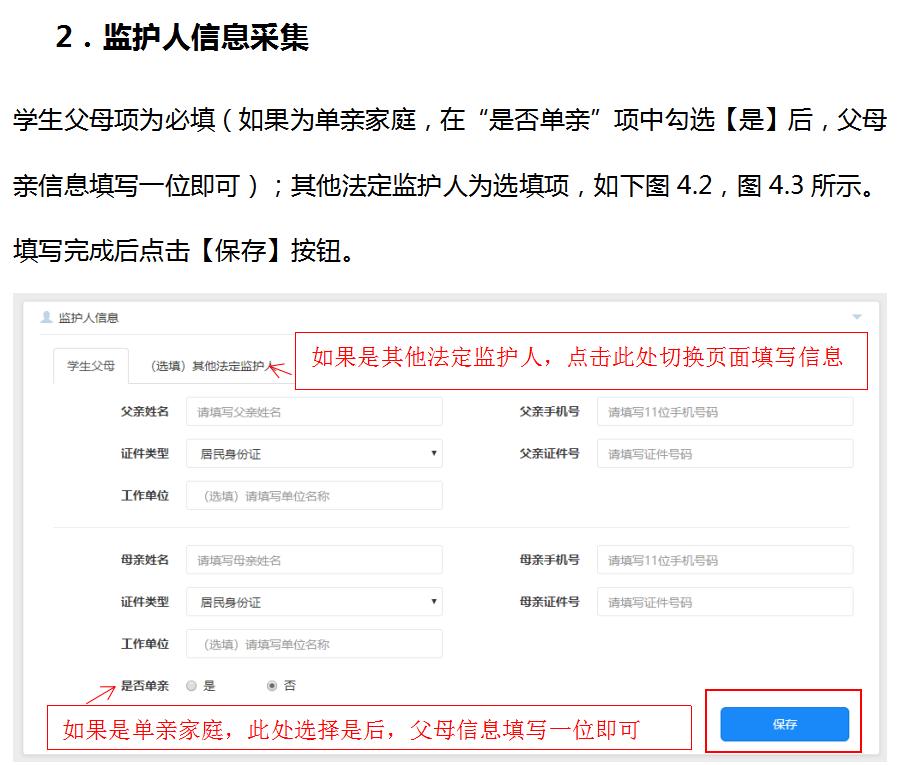Click the 母亲姓名 input field
This screenshot has height=765, width=900.
314,559
